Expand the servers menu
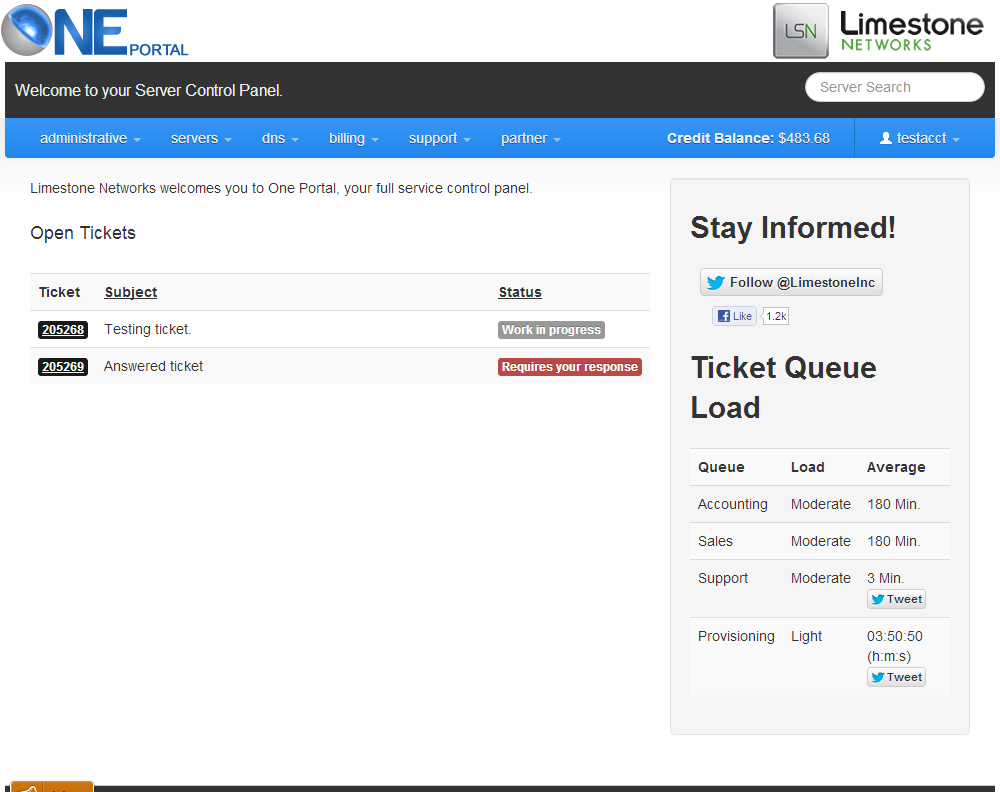The image size is (1000, 792). pyautogui.click(x=201, y=138)
